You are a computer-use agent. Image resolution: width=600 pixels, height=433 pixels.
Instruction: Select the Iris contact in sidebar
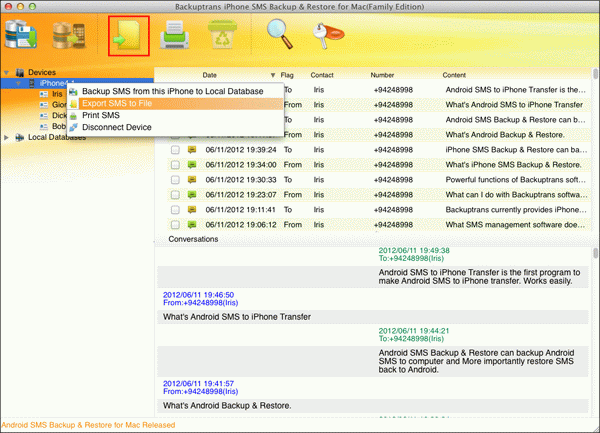[x=57, y=94]
